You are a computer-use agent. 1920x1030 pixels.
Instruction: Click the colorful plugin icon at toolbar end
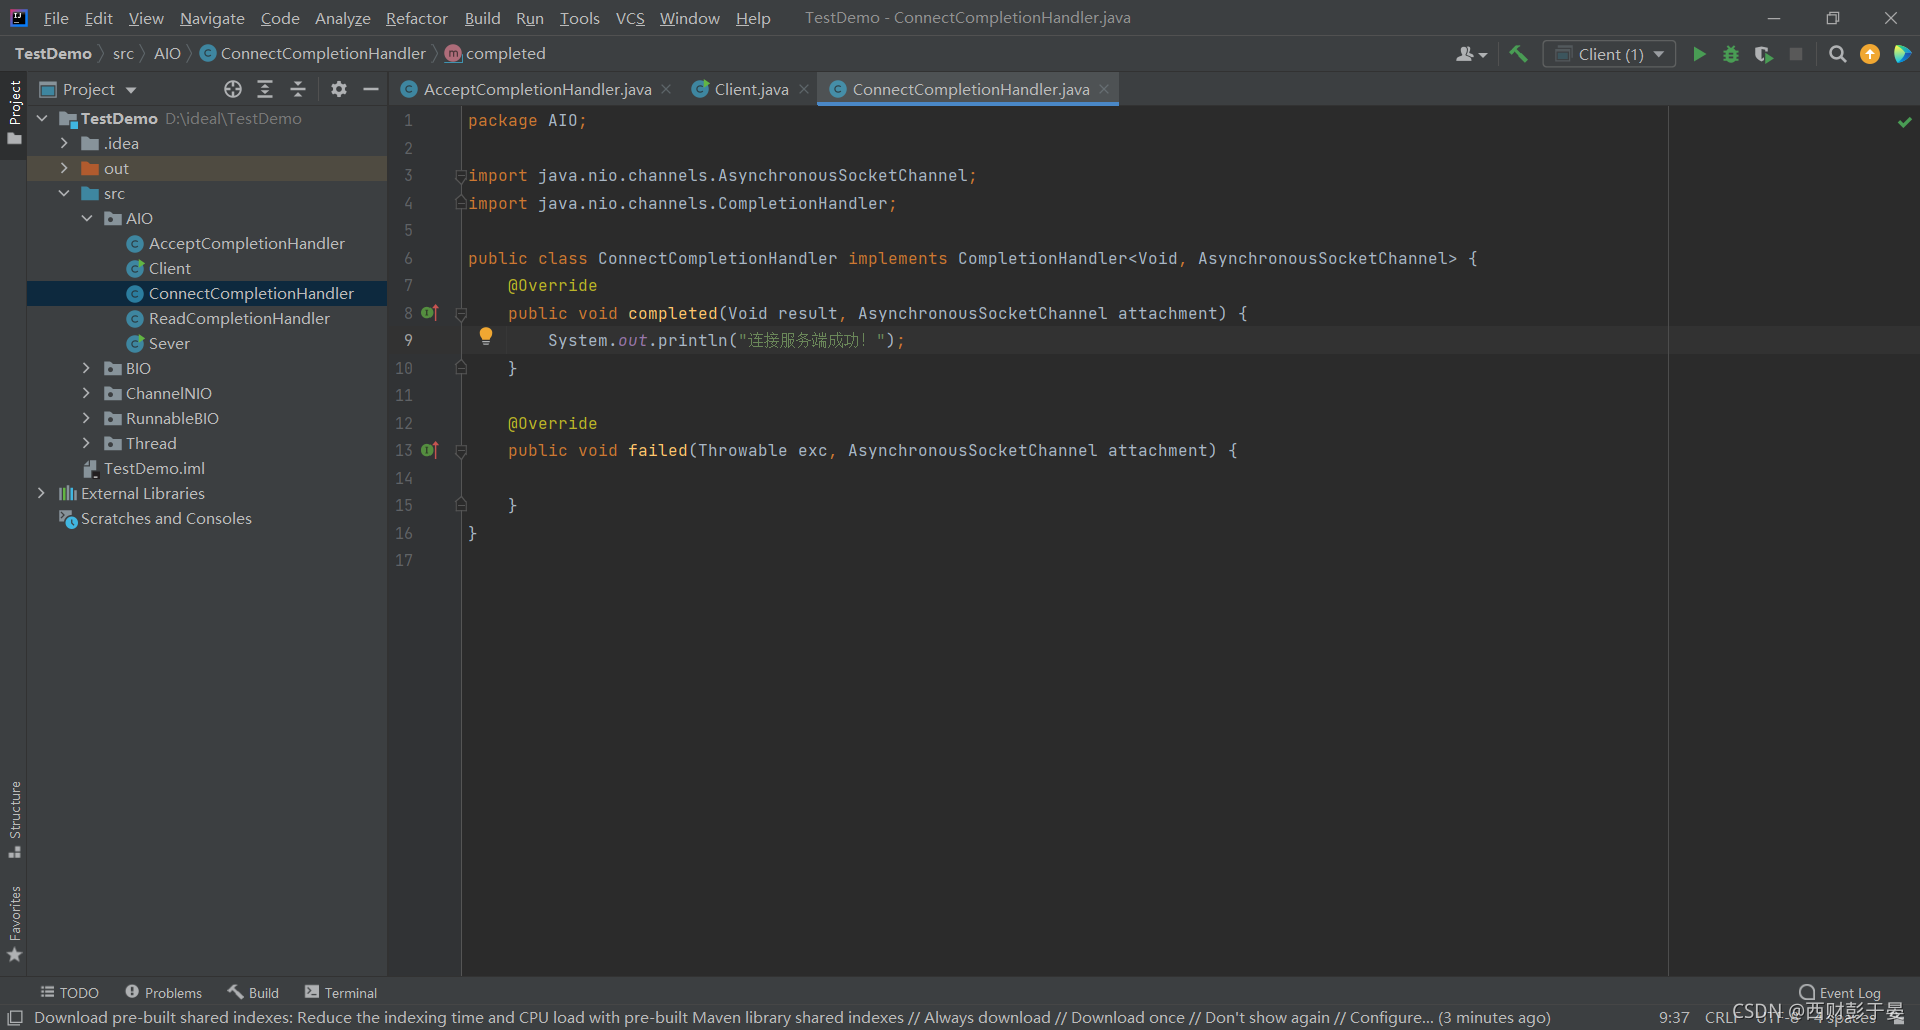click(1902, 54)
